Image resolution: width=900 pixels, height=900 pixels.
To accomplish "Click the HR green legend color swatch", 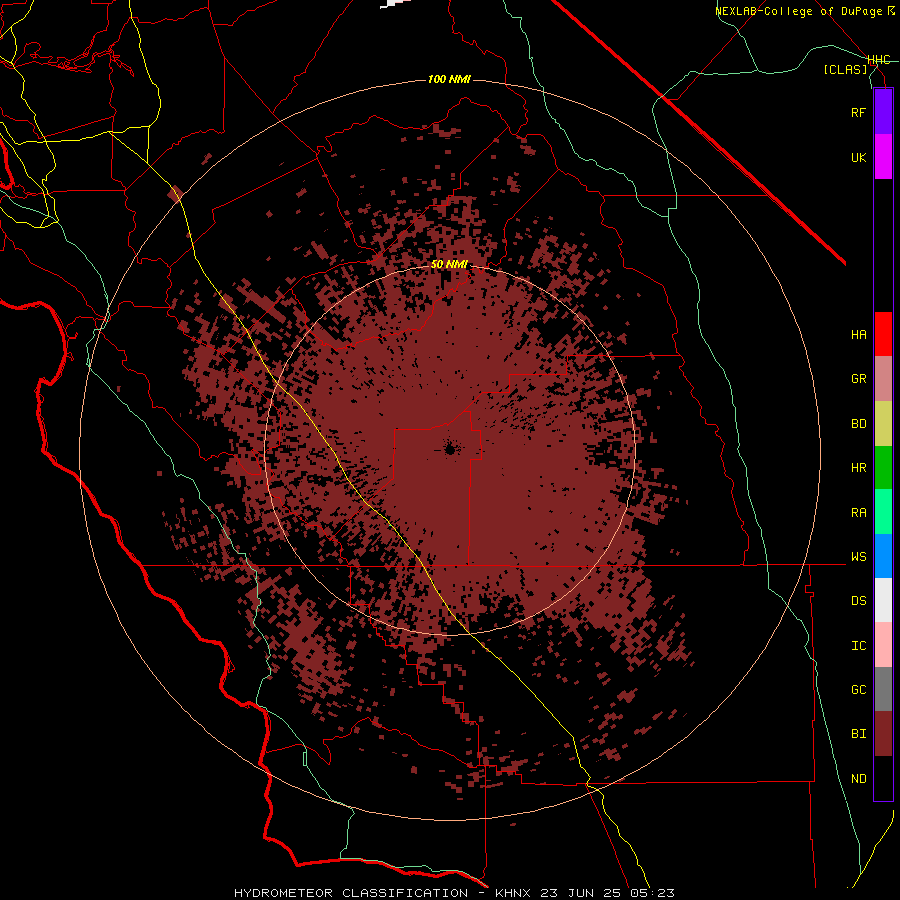I will click(883, 467).
